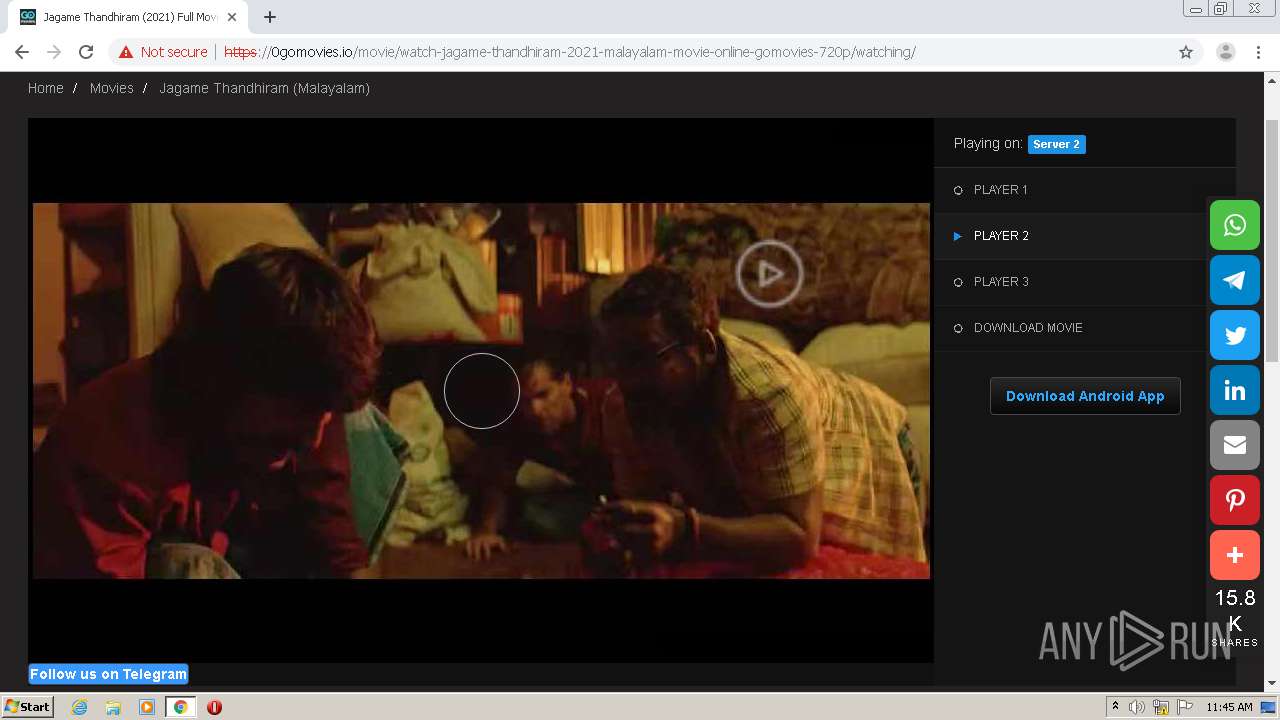Viewport: 1280px width, 720px height.
Task: Click the browser back arrow
Action: [22, 52]
